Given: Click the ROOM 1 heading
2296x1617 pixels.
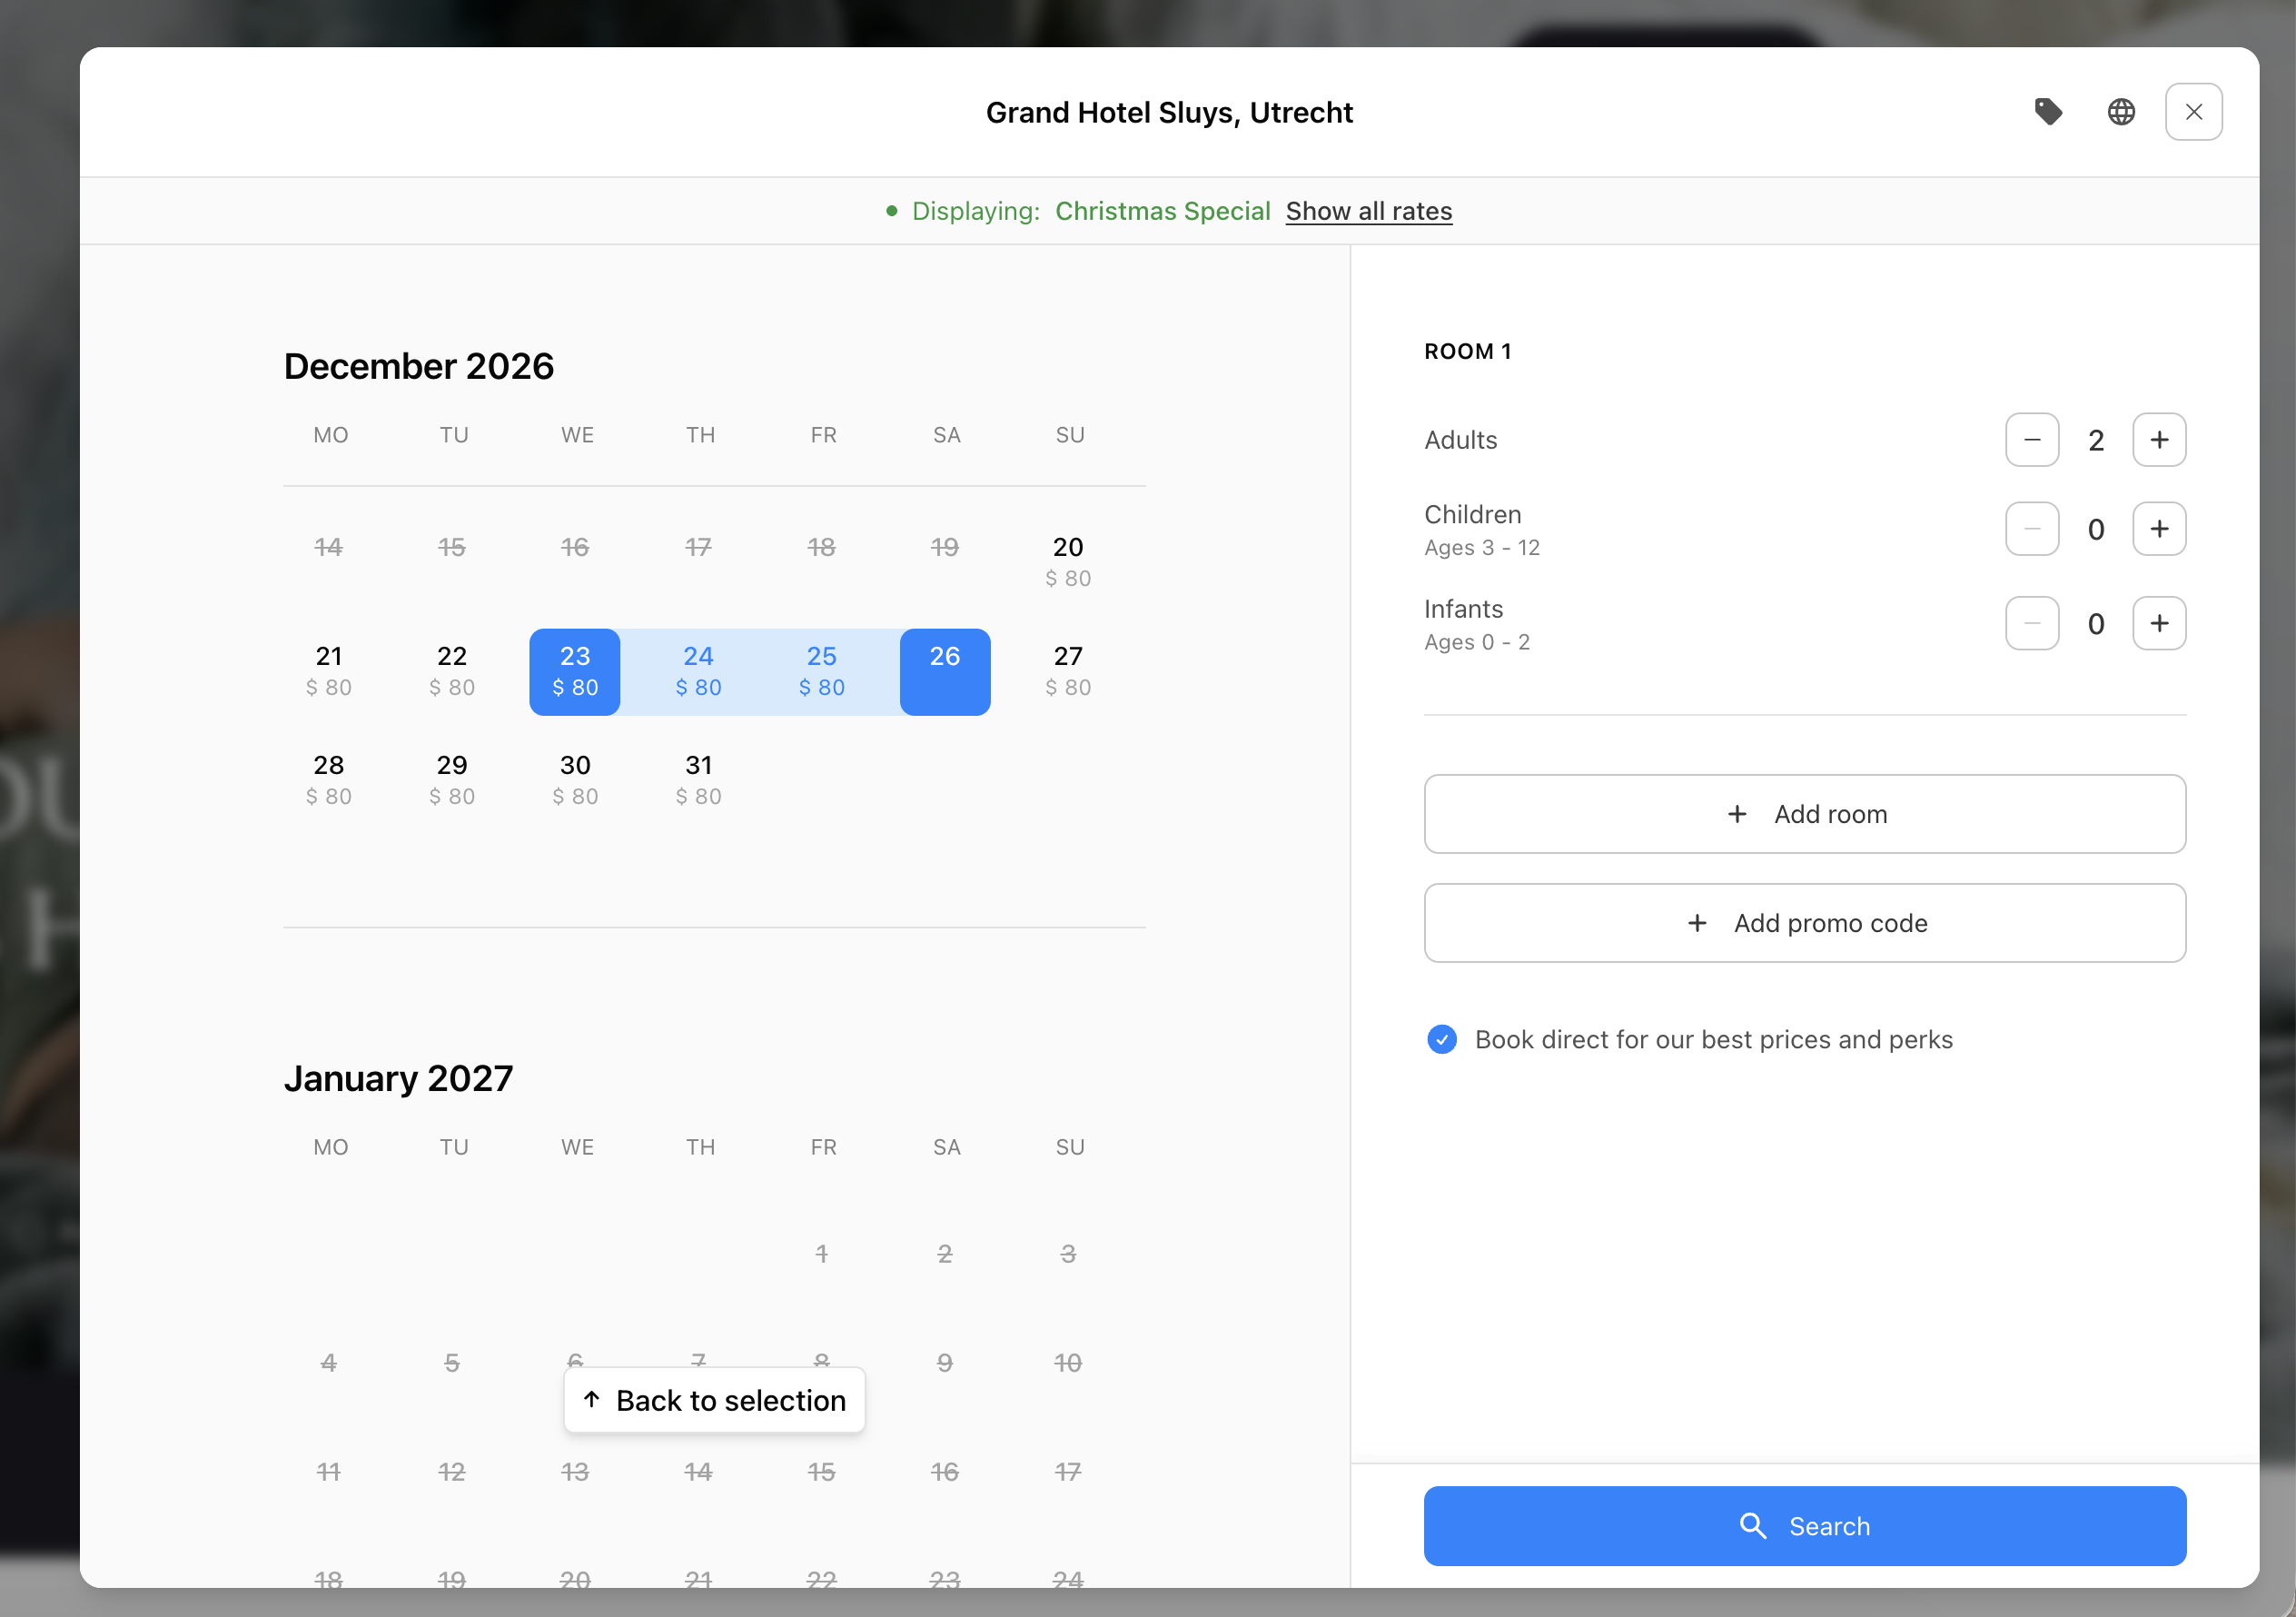Looking at the screenshot, I should click(x=1468, y=351).
